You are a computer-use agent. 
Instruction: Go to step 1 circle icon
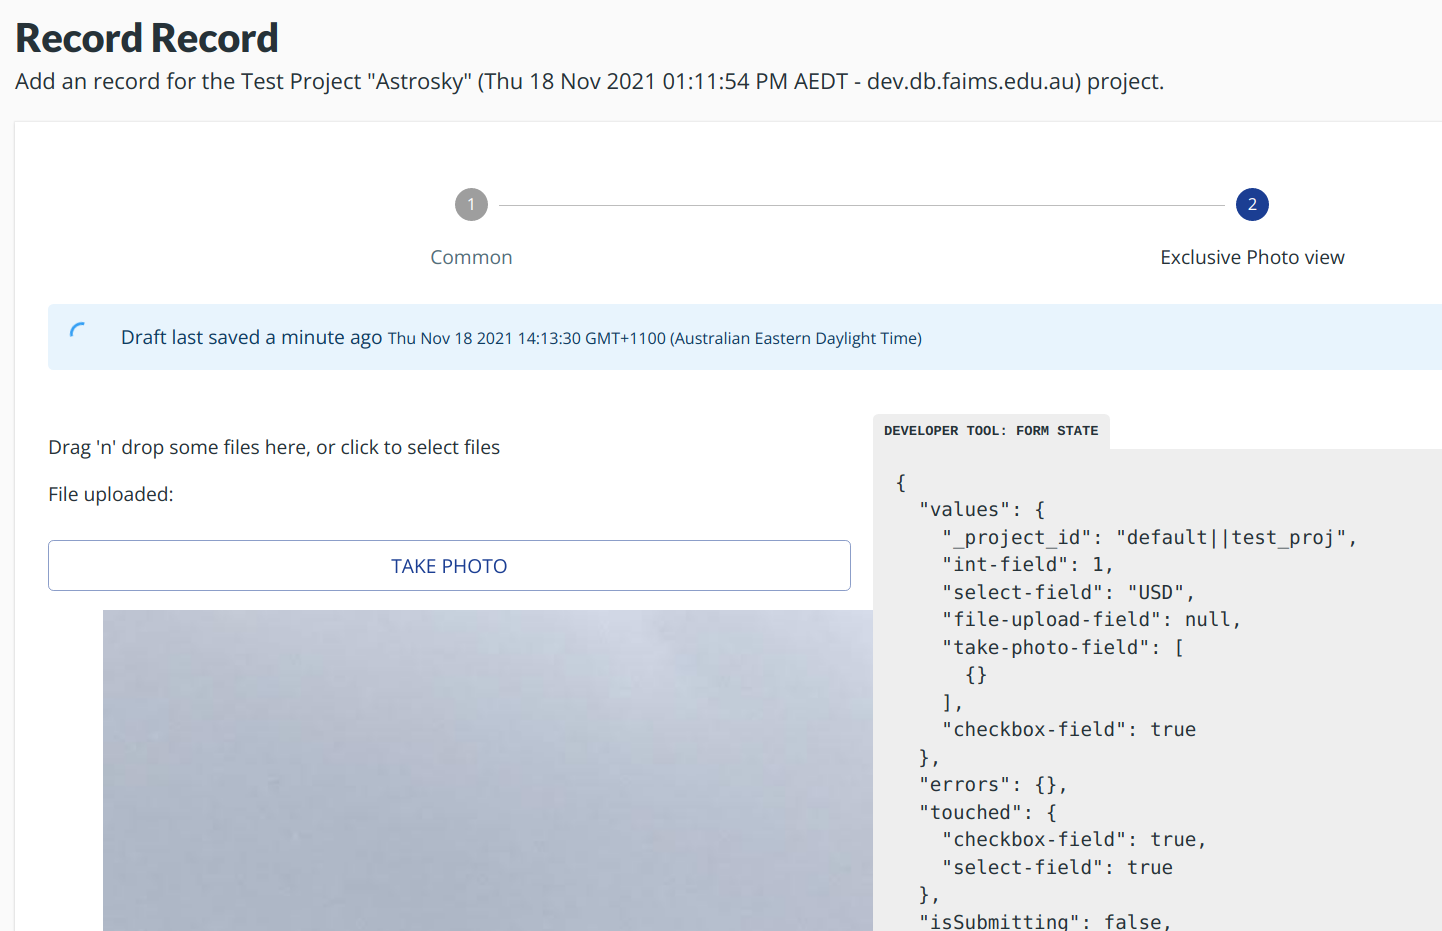pyautogui.click(x=471, y=205)
